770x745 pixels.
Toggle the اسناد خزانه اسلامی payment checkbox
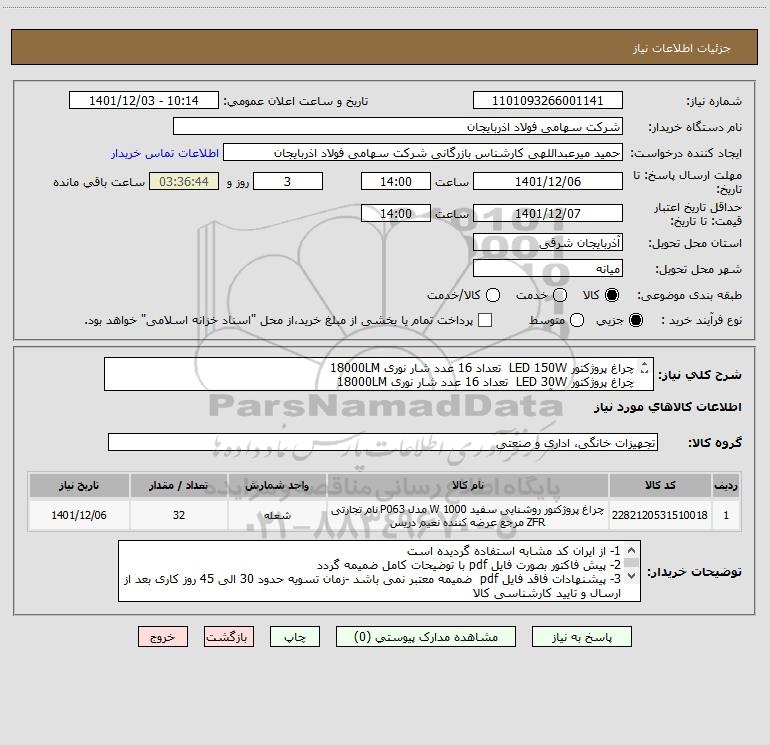(485, 320)
